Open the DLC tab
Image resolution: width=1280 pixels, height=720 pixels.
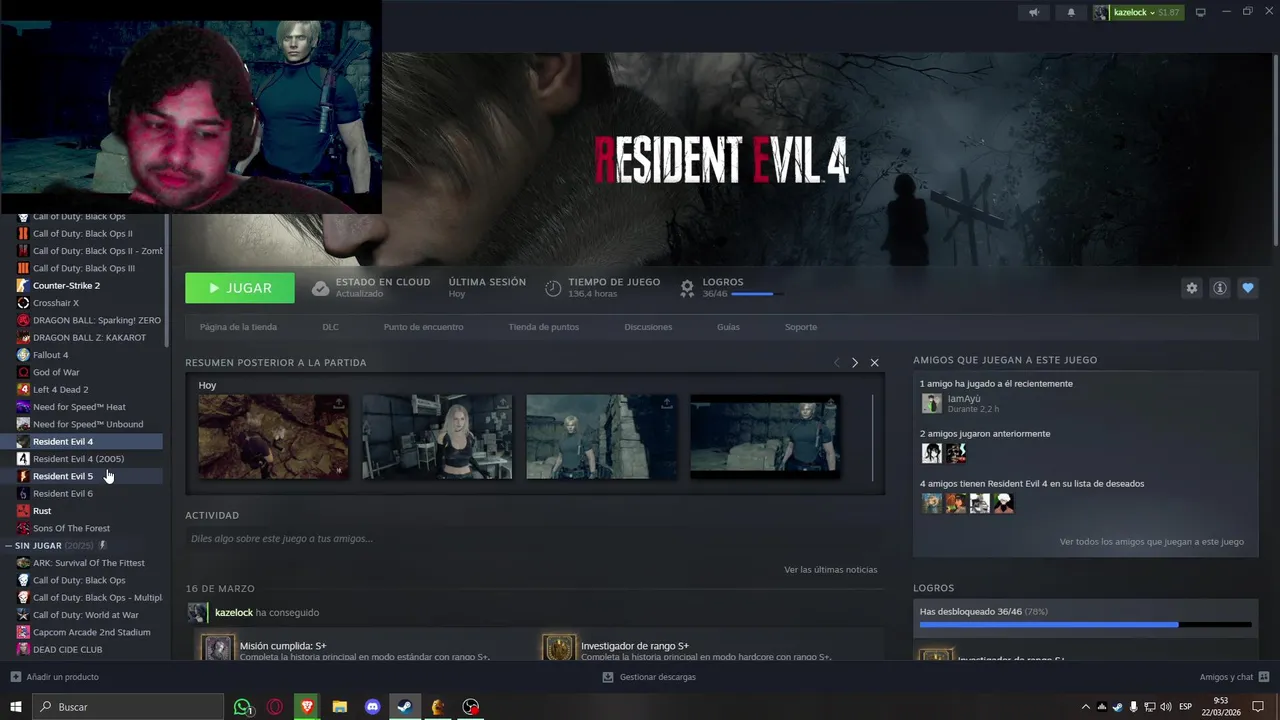[330, 327]
